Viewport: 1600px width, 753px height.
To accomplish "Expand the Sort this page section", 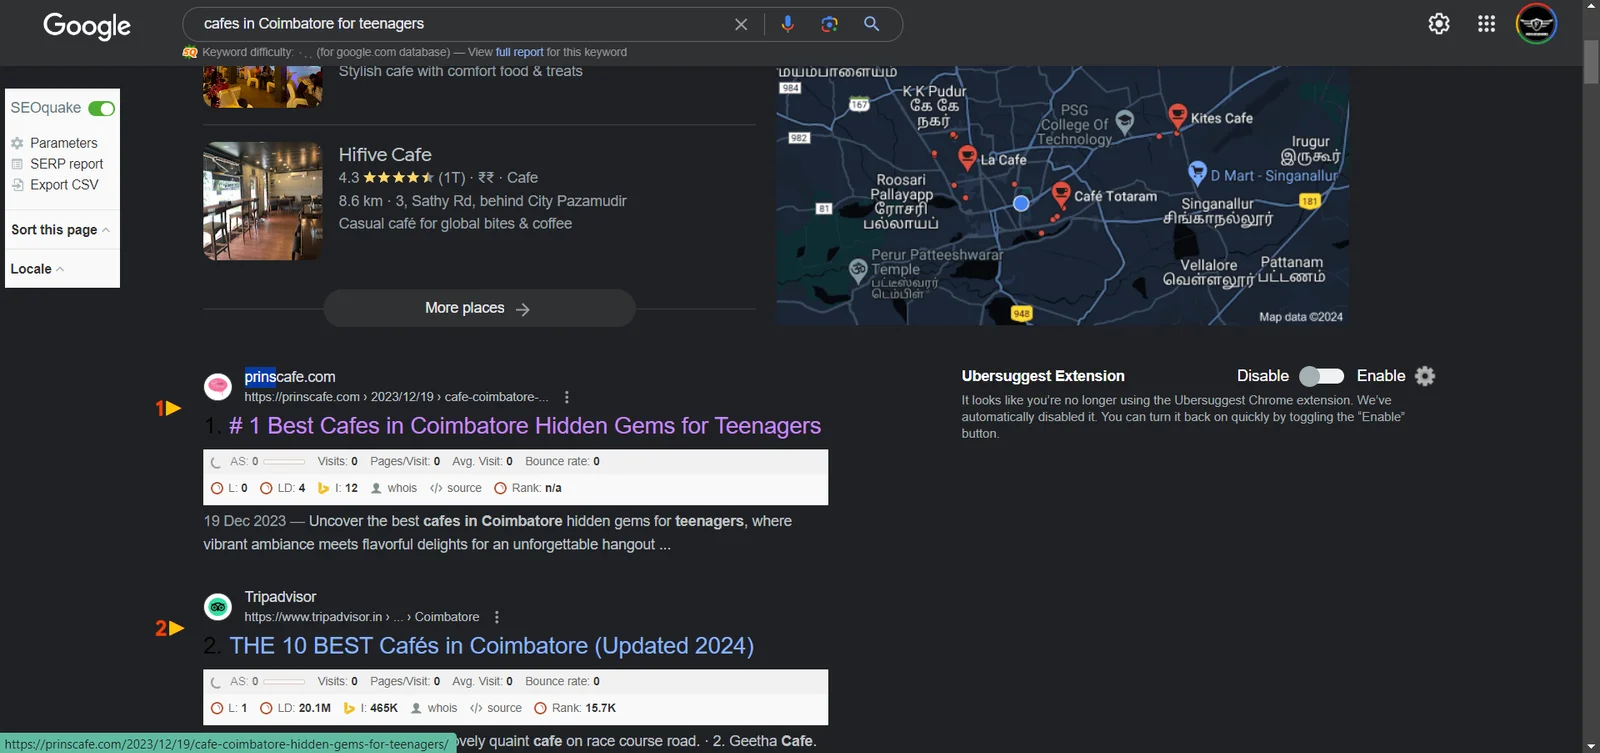I will click(x=60, y=230).
